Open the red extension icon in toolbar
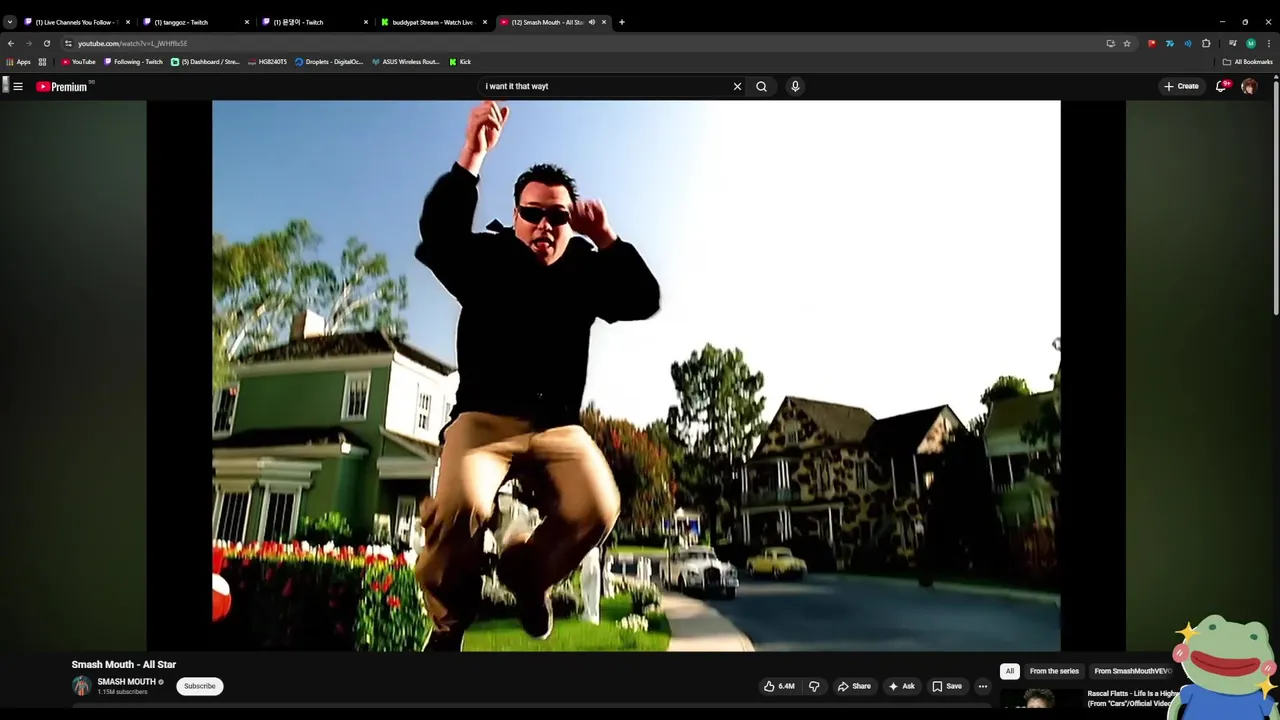1280x720 pixels. (1152, 43)
